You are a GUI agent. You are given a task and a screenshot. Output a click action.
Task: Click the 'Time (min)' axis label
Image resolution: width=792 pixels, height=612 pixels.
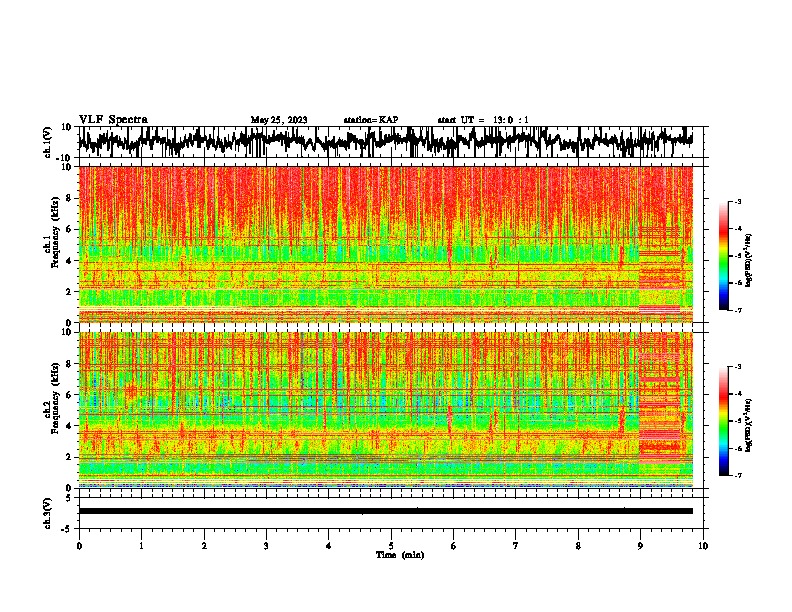400,555
